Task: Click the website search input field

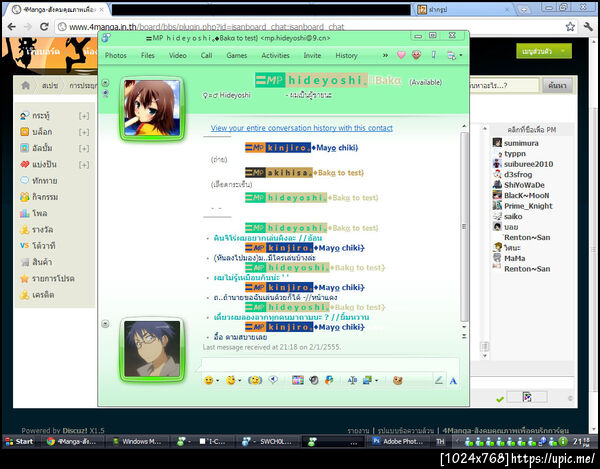Action: (504, 85)
